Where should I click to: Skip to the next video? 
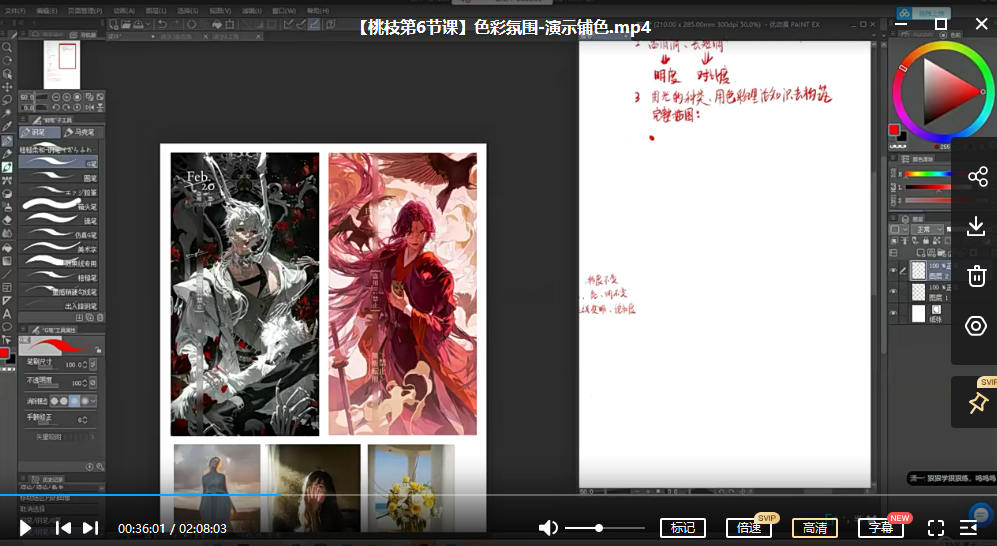point(90,528)
